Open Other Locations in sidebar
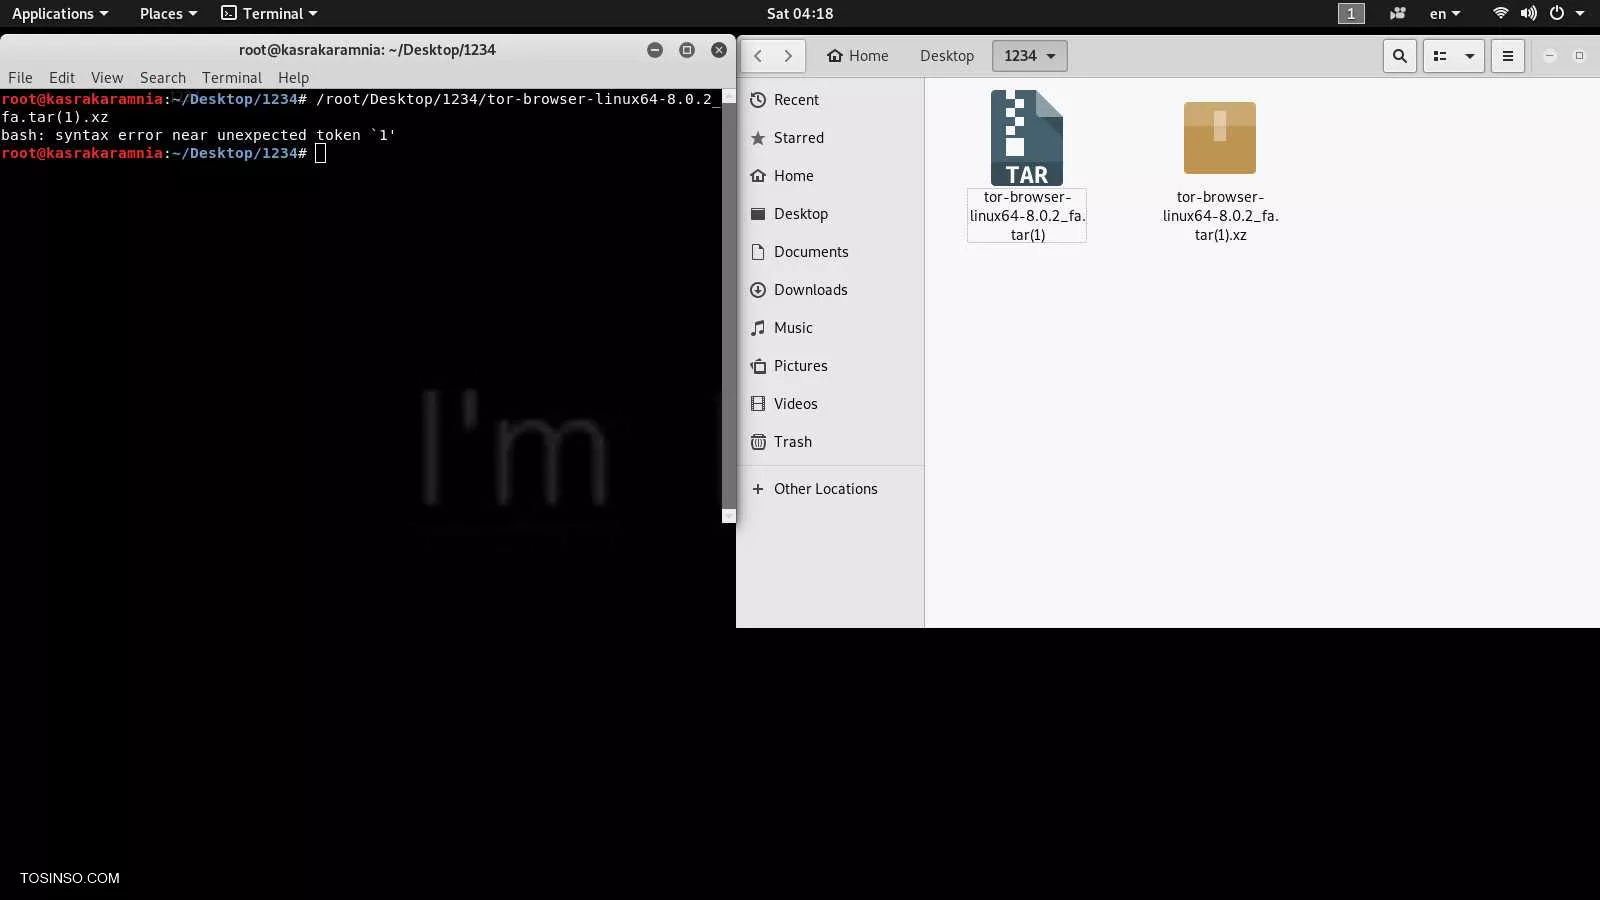This screenshot has height=900, width=1600. pyautogui.click(x=825, y=489)
